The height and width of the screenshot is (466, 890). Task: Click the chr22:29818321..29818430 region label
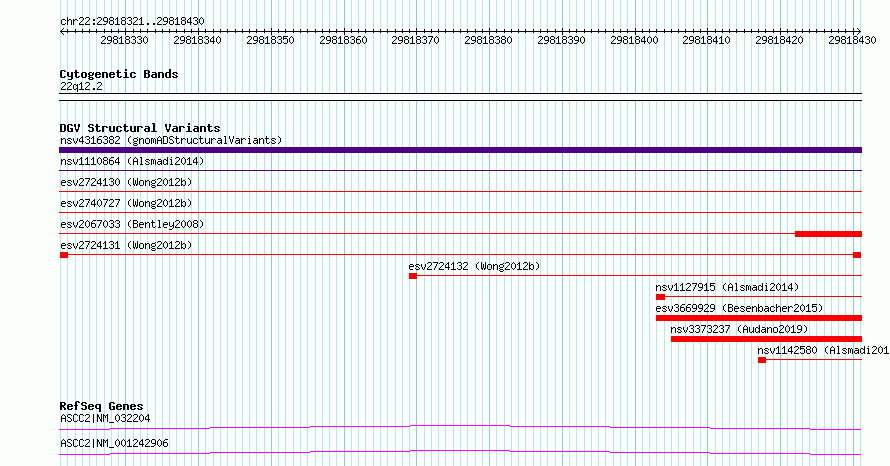pyautogui.click(x=132, y=22)
